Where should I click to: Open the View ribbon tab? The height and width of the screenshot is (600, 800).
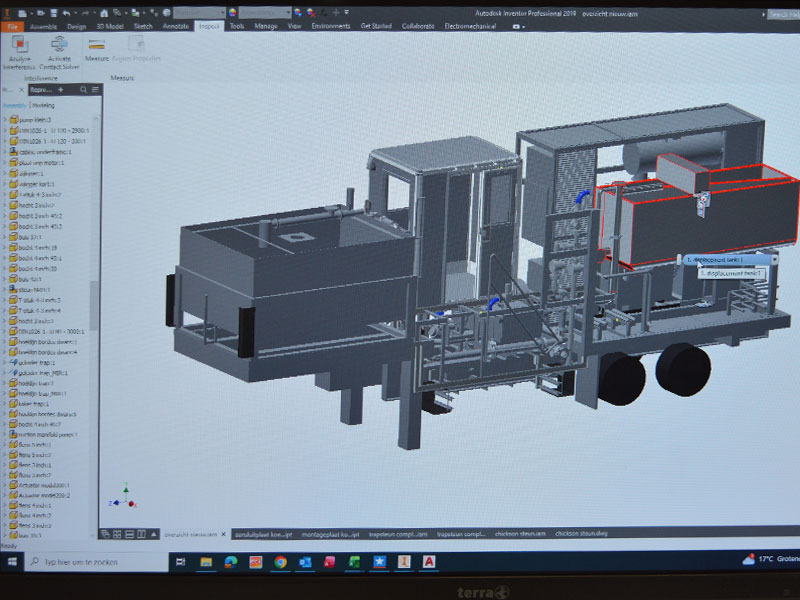[x=294, y=26]
